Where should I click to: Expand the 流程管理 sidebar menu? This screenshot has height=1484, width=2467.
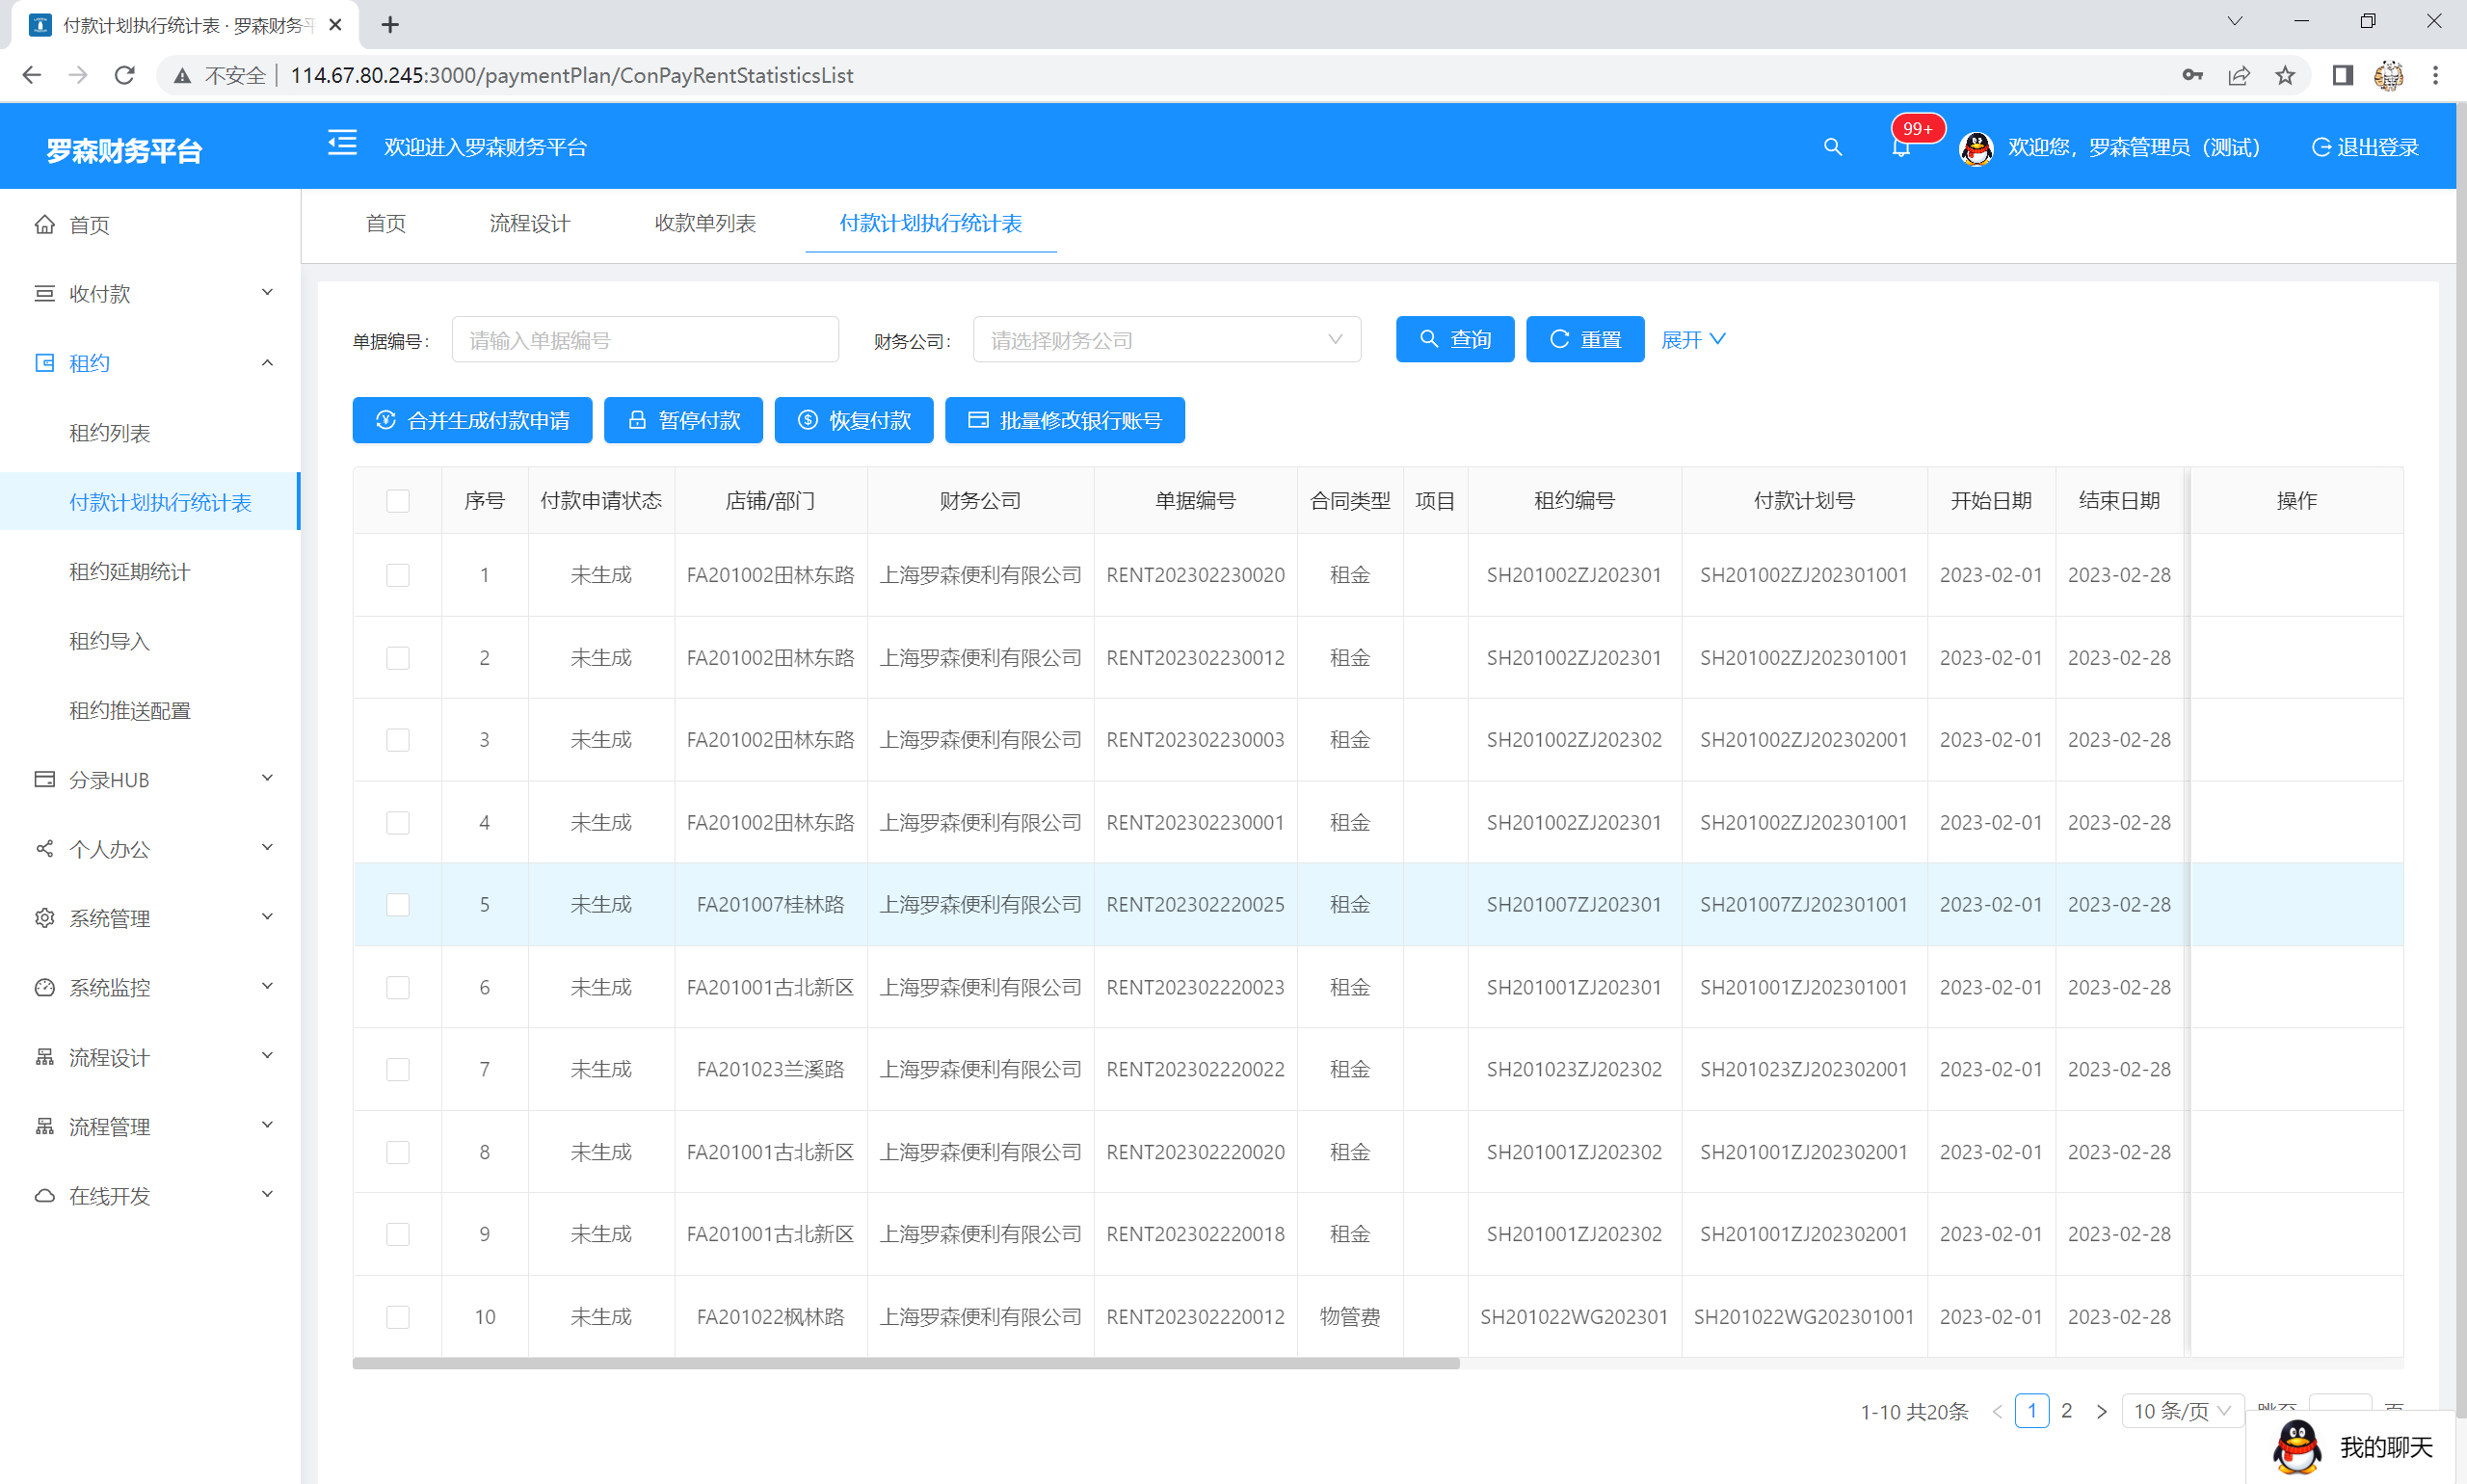(150, 1127)
